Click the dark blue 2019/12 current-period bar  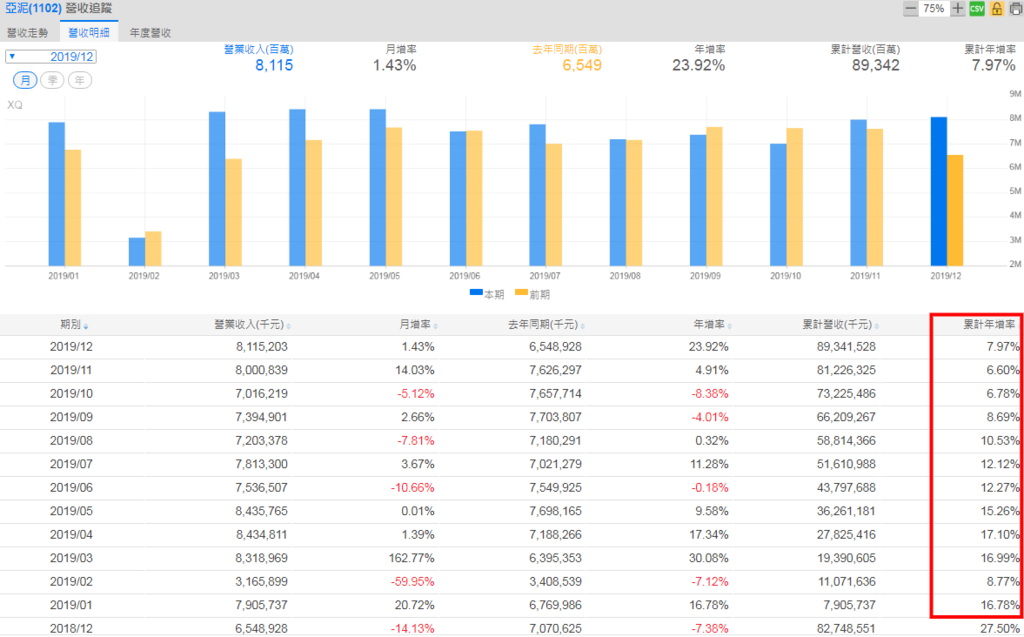coord(938,191)
